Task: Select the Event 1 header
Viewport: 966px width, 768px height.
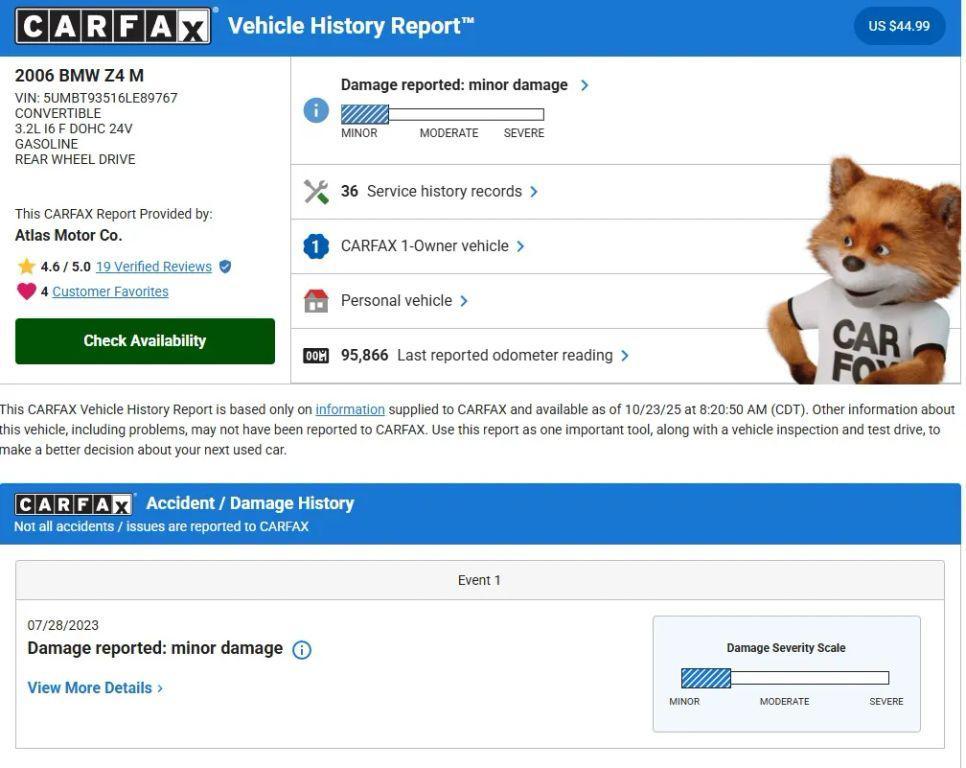Action: click(x=479, y=579)
